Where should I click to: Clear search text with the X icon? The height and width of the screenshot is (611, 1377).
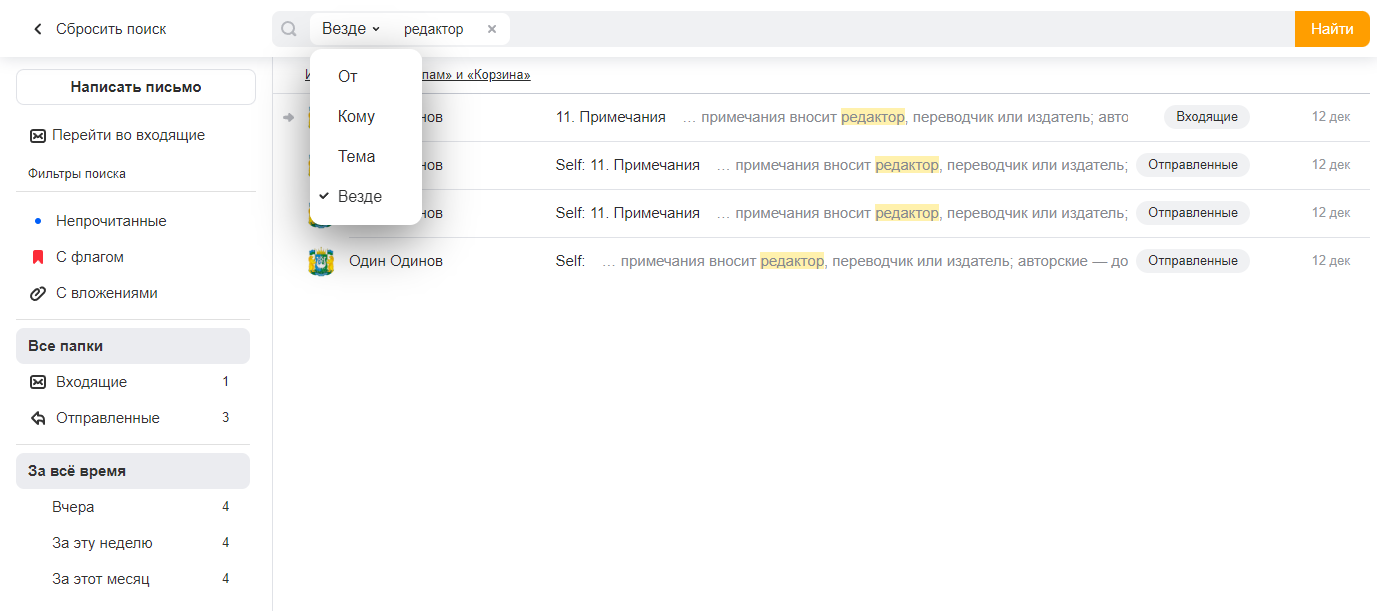492,29
